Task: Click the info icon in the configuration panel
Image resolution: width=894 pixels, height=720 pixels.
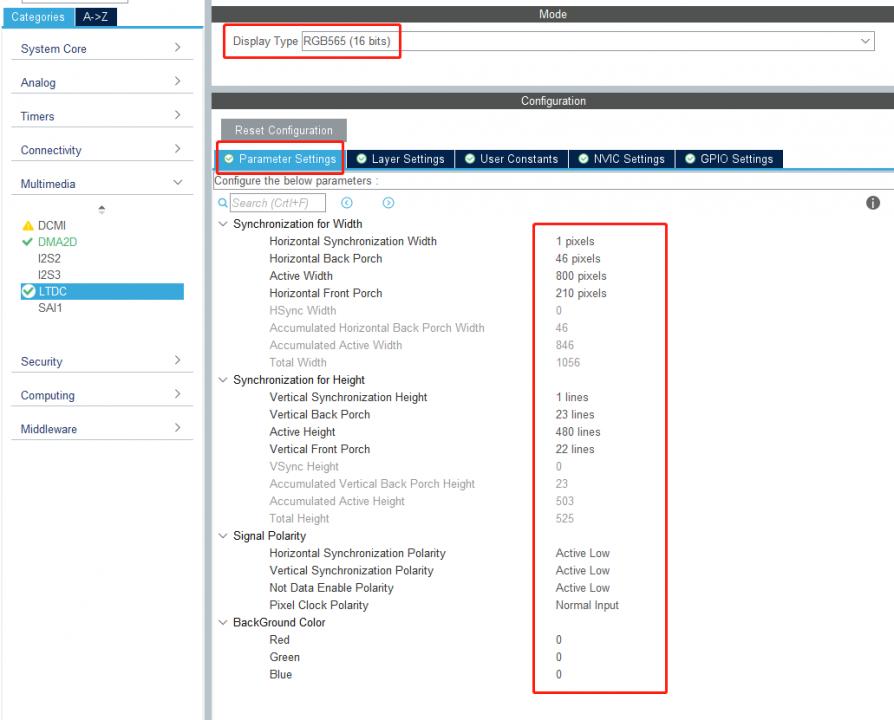Action: (872, 203)
